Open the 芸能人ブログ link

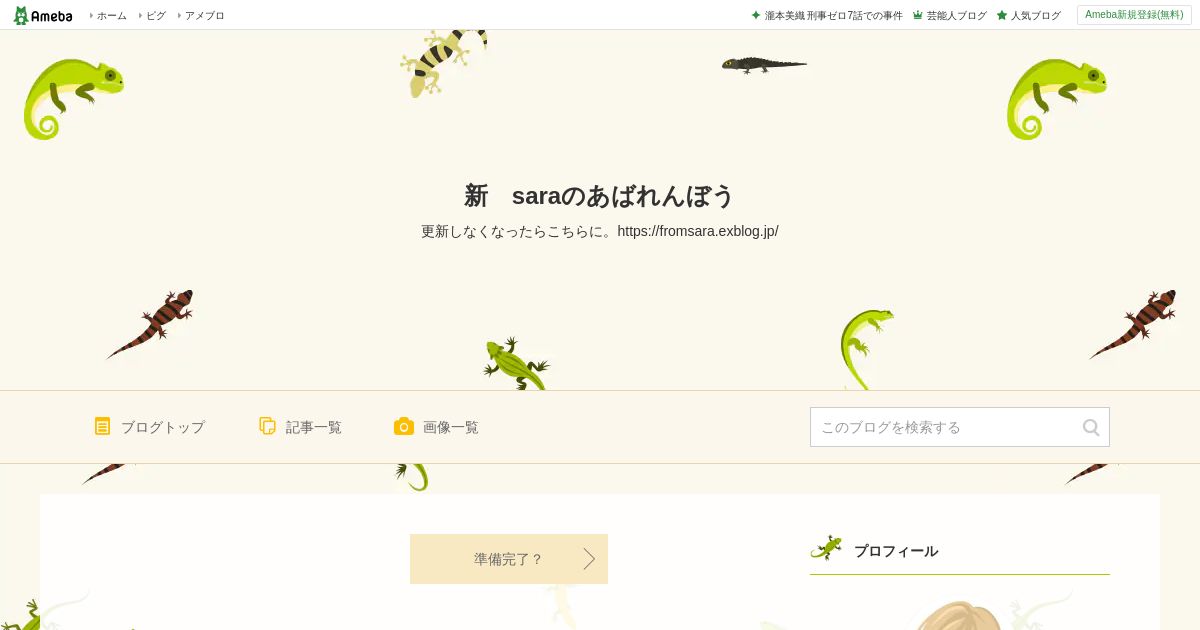pyautogui.click(x=956, y=15)
